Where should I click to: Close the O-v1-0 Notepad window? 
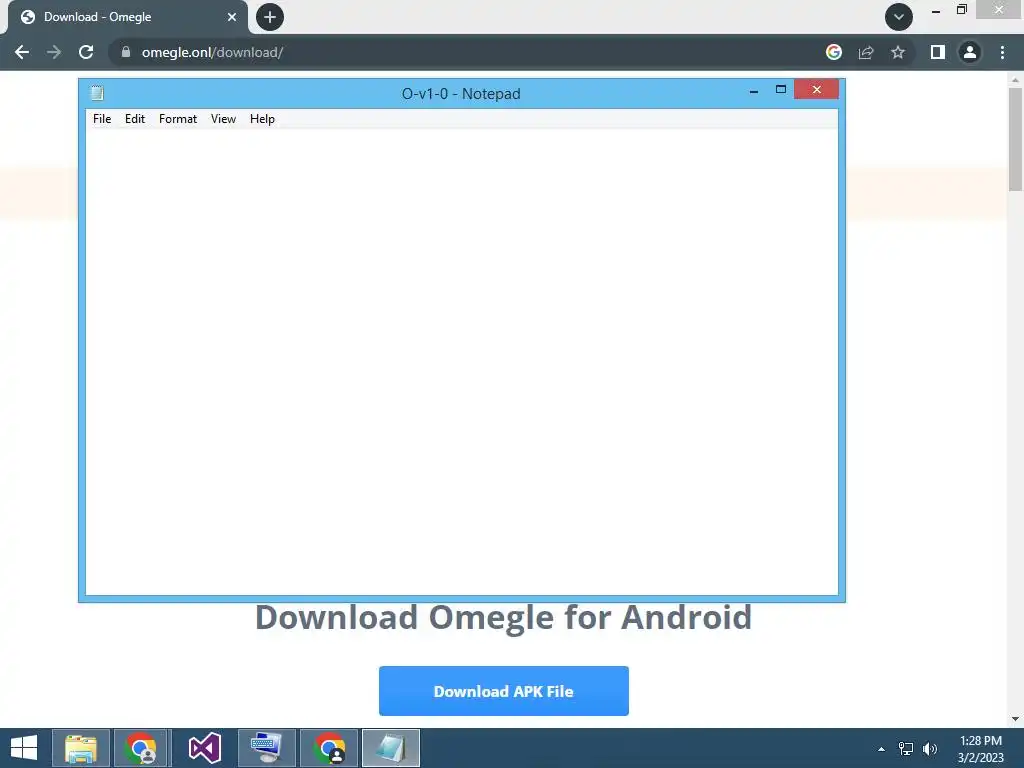pos(816,89)
